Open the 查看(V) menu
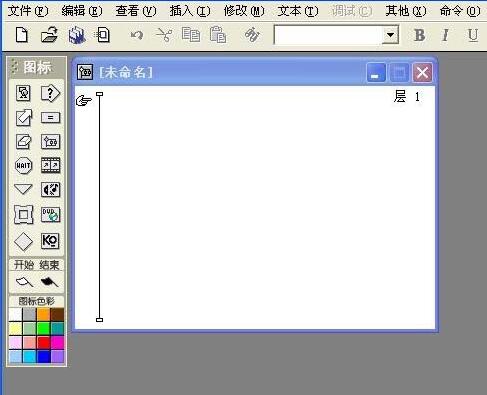The width and height of the screenshot is (487, 395). (136, 11)
